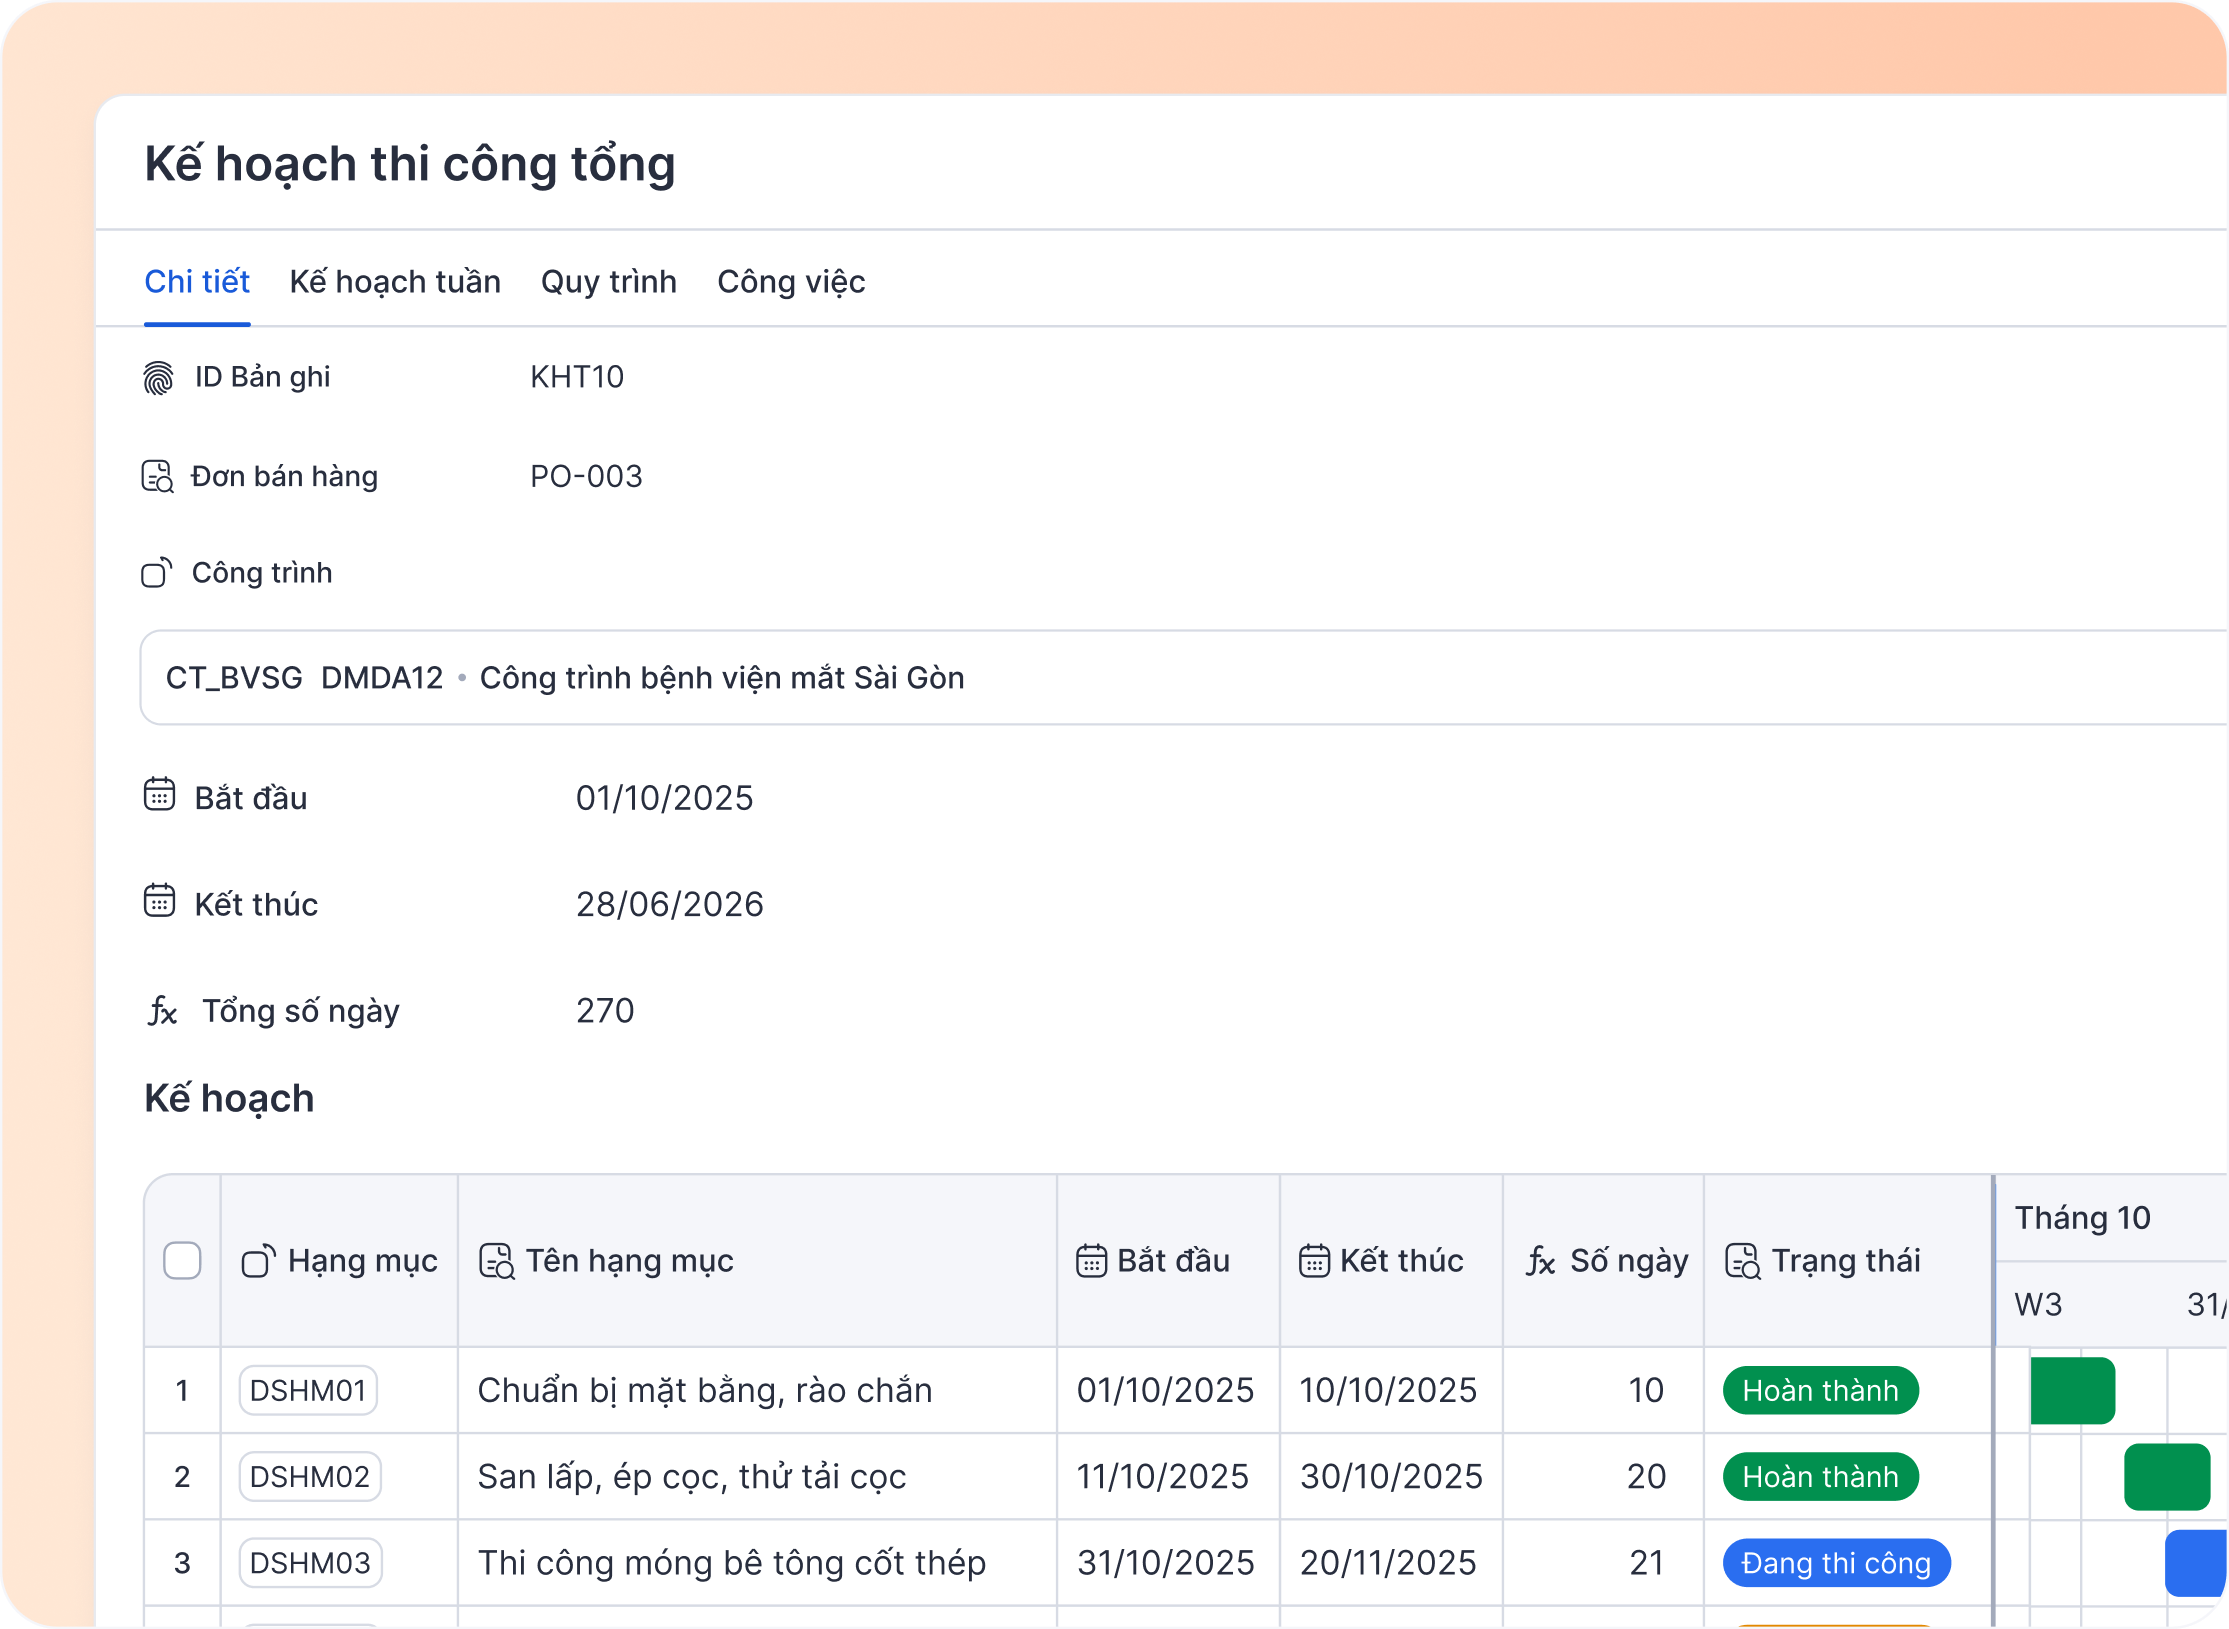Click the Số ngày column fx icon

coord(1541,1262)
